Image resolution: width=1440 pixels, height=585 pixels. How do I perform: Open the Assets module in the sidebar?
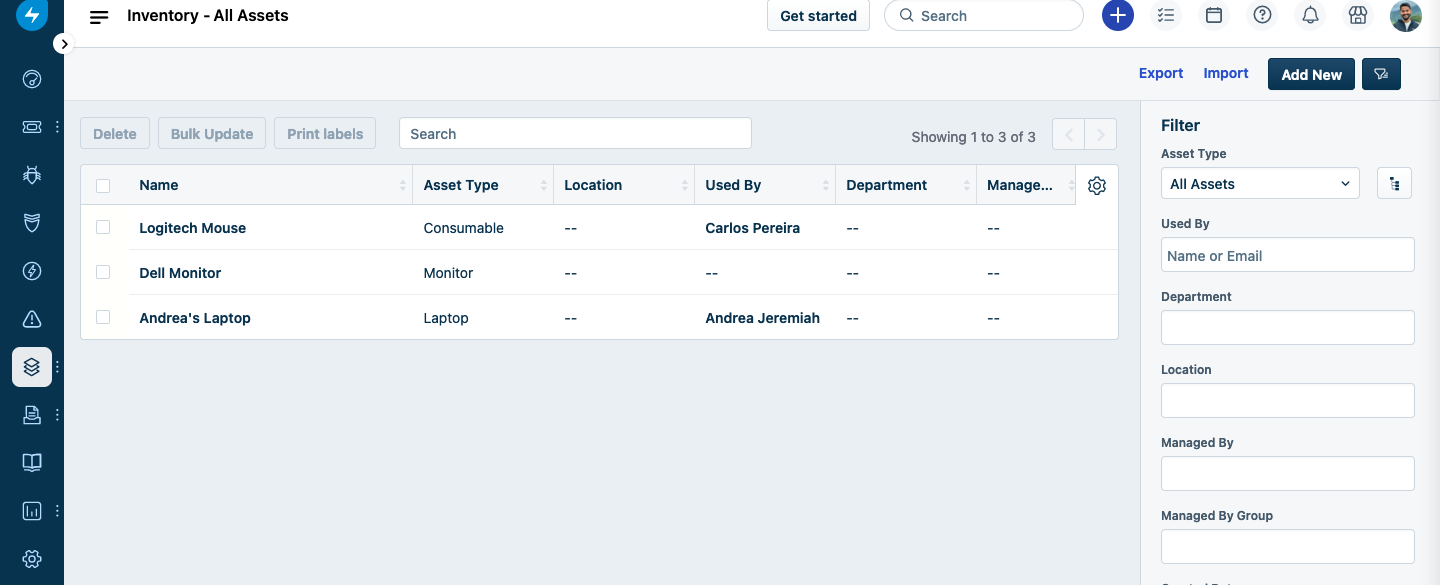point(31,367)
